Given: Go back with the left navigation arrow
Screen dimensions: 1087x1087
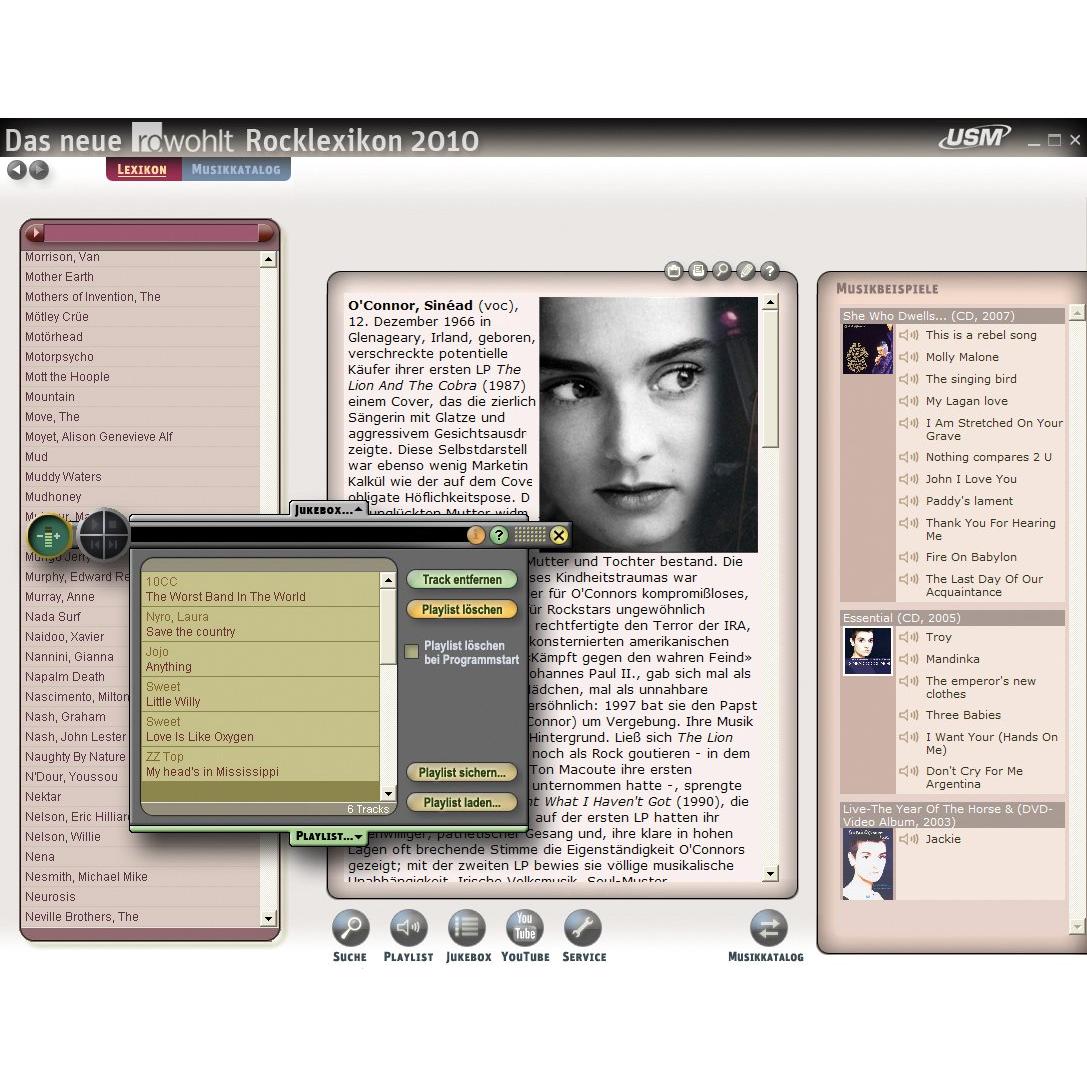Looking at the screenshot, I should click(17, 169).
